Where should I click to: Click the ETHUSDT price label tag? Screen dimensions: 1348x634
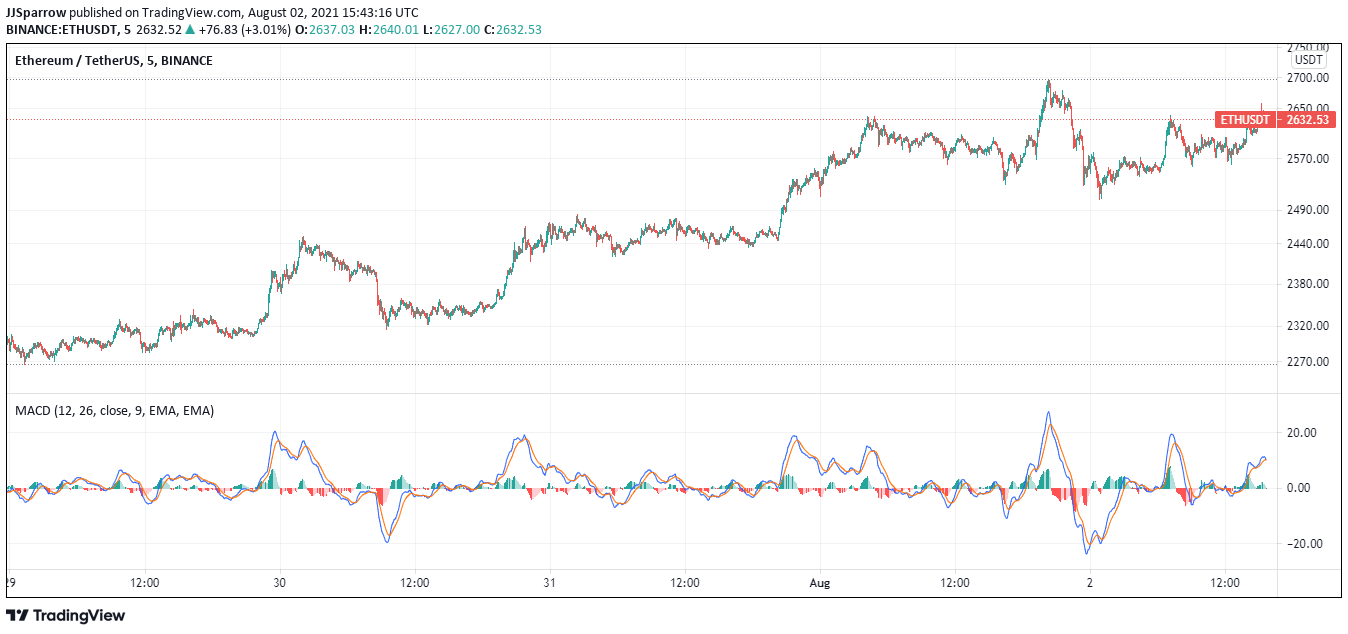coord(1245,120)
